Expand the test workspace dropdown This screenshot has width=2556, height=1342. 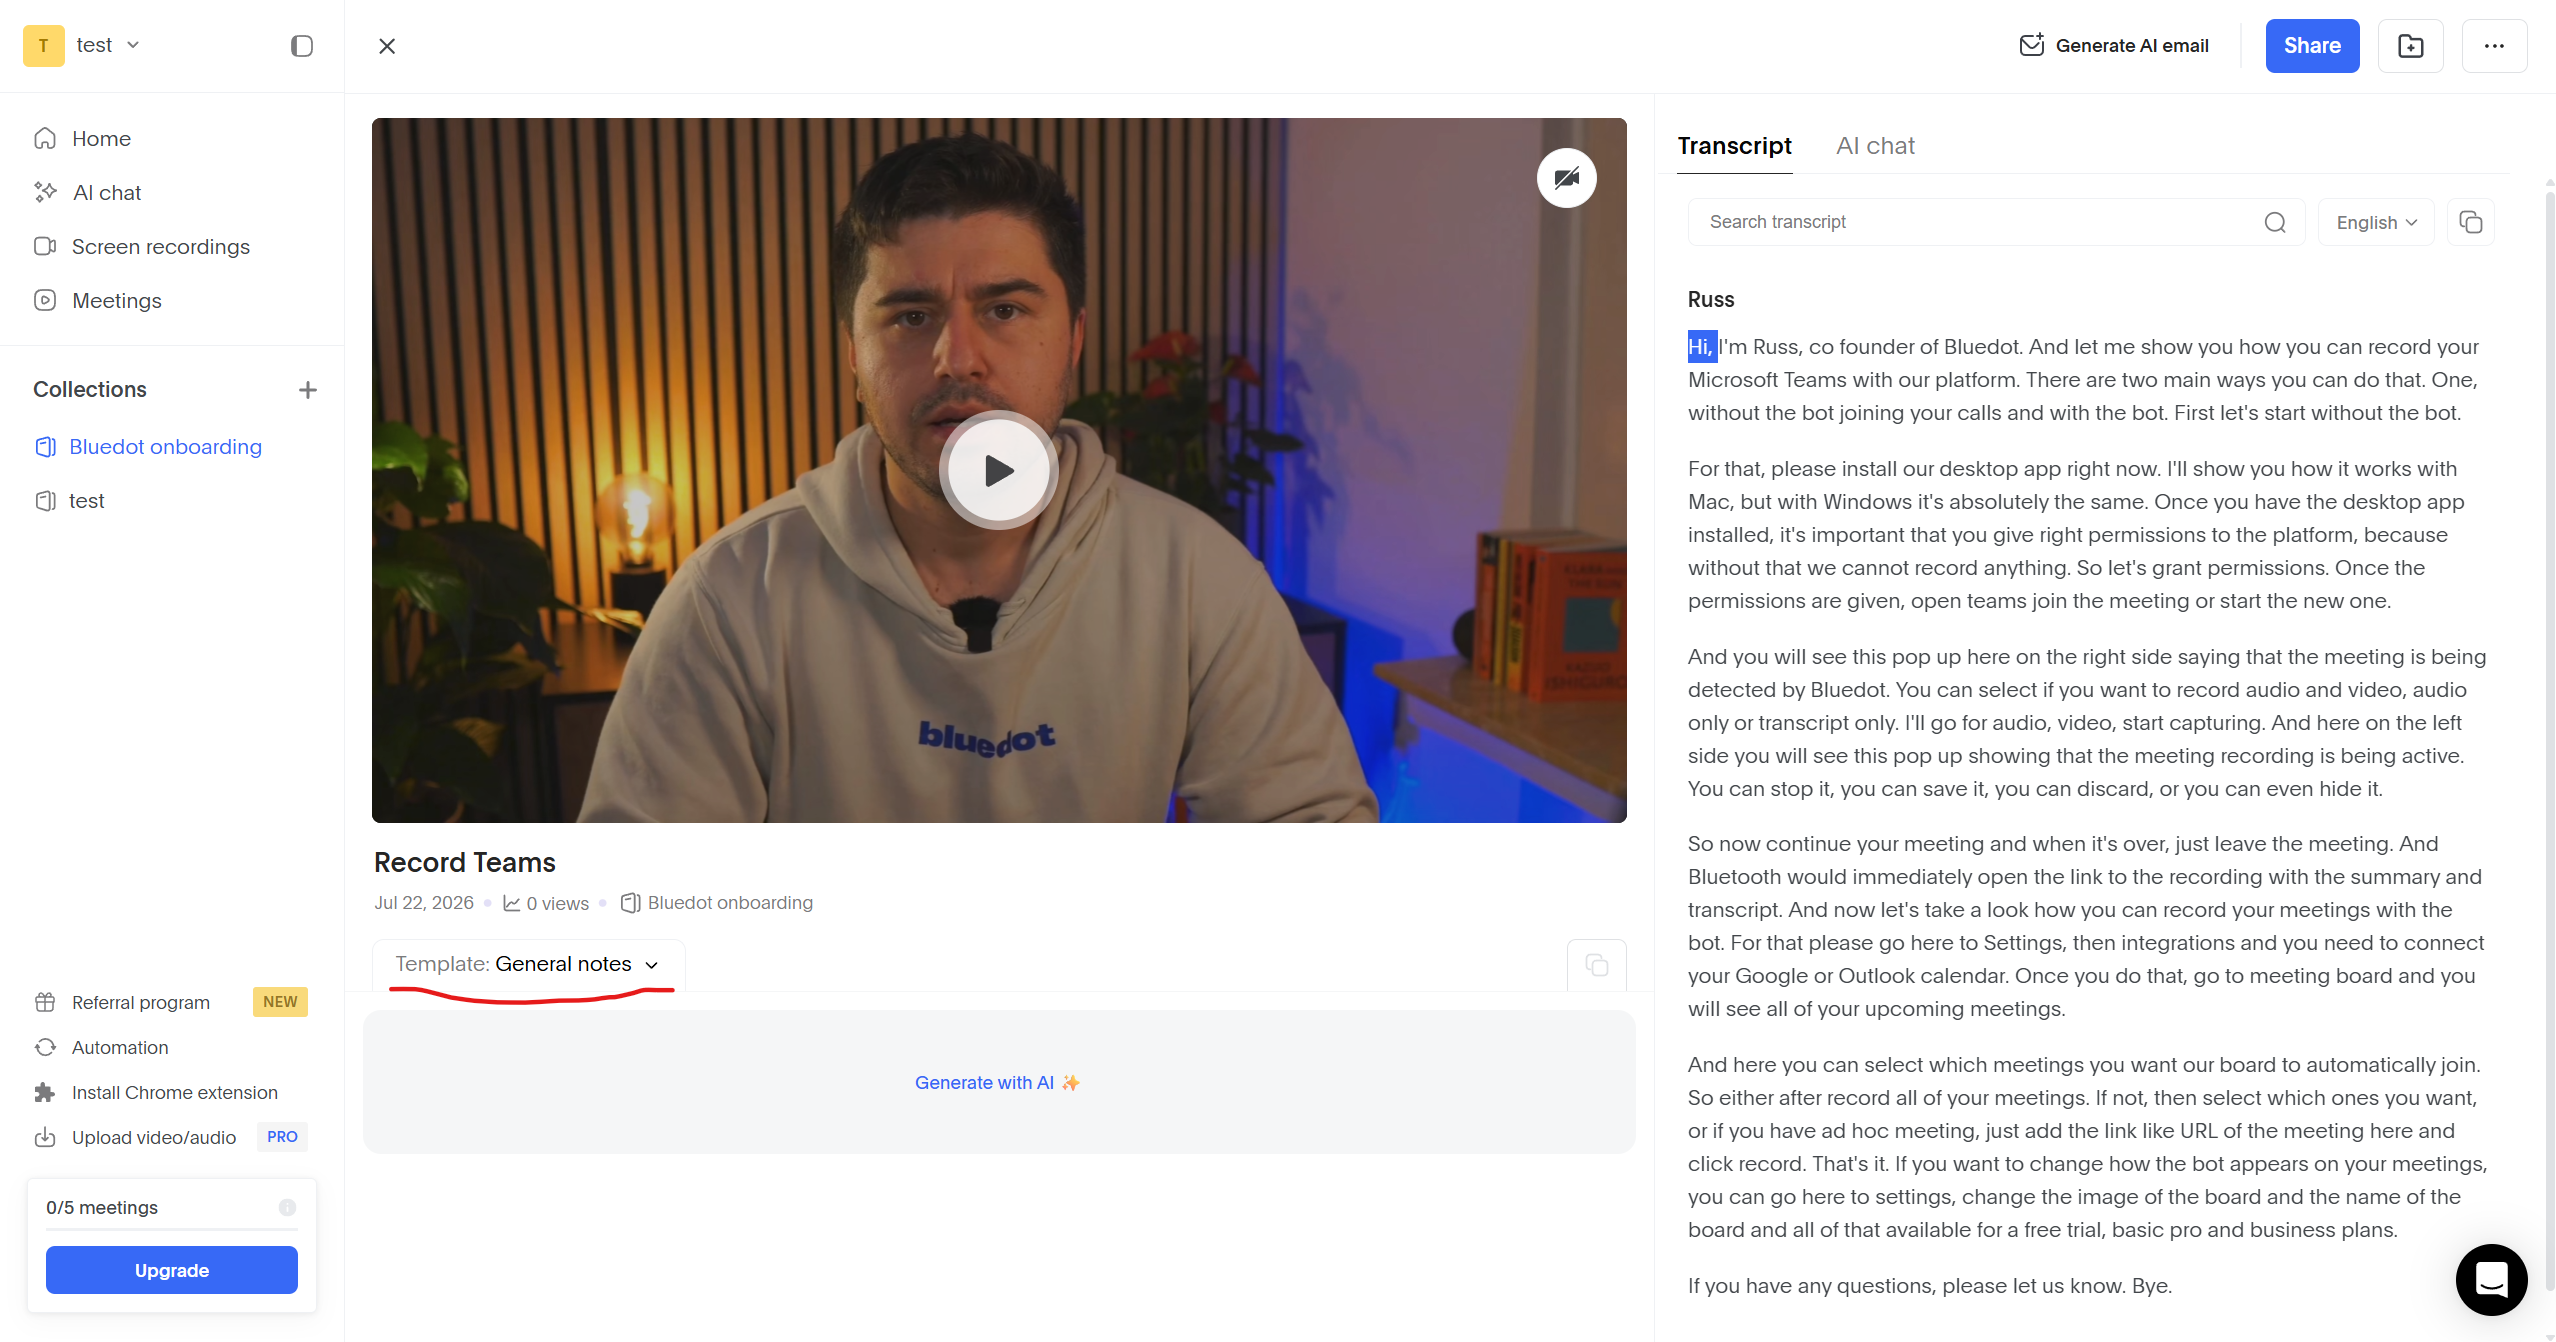point(133,45)
